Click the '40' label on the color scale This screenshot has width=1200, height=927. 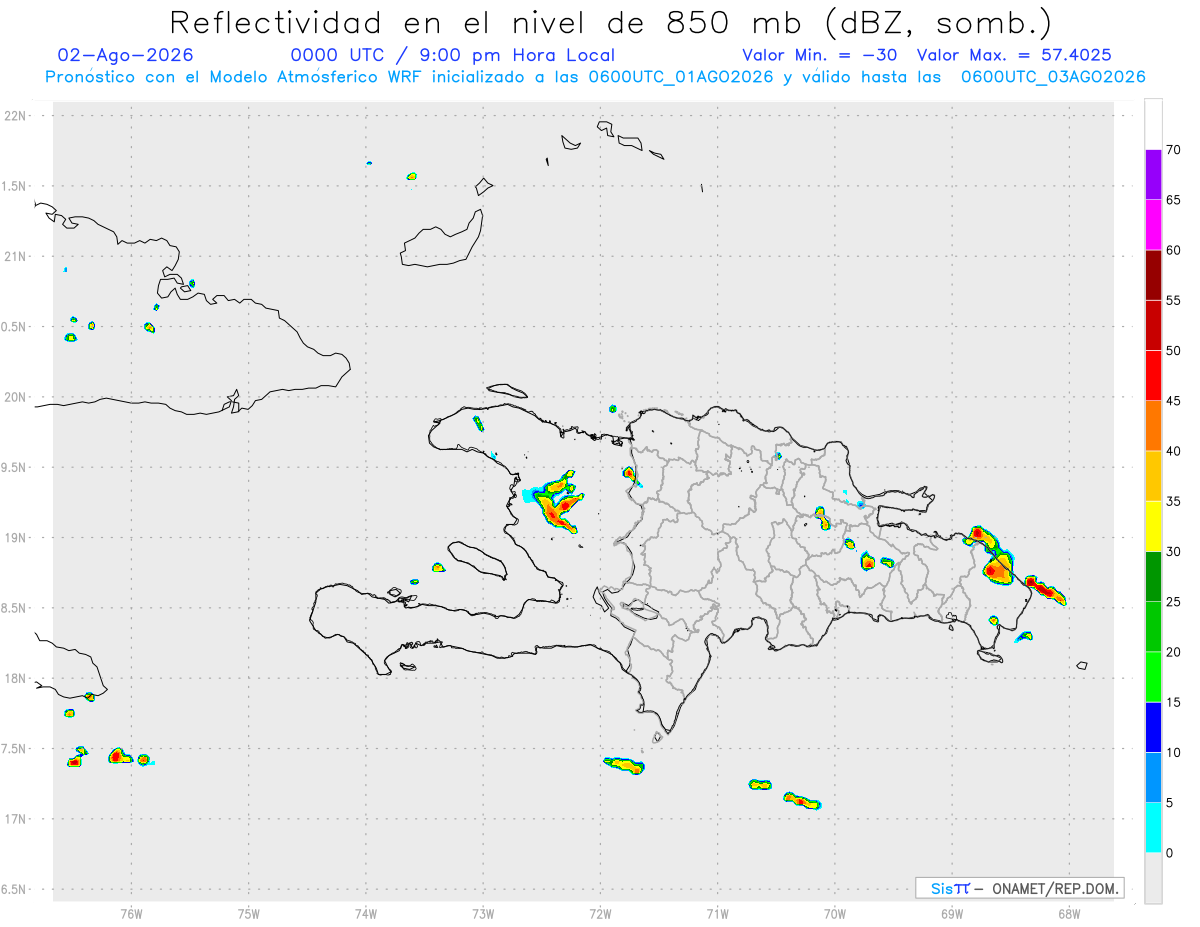coord(1174,451)
